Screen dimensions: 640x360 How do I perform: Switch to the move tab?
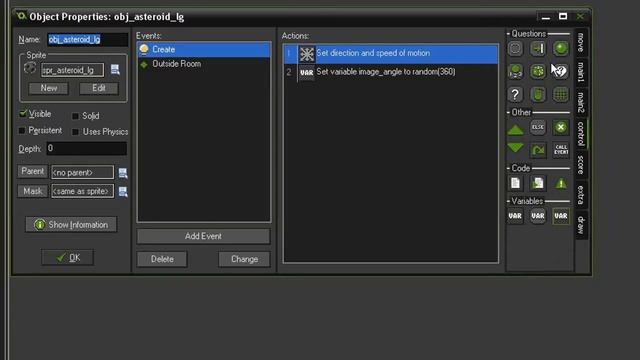click(581, 43)
